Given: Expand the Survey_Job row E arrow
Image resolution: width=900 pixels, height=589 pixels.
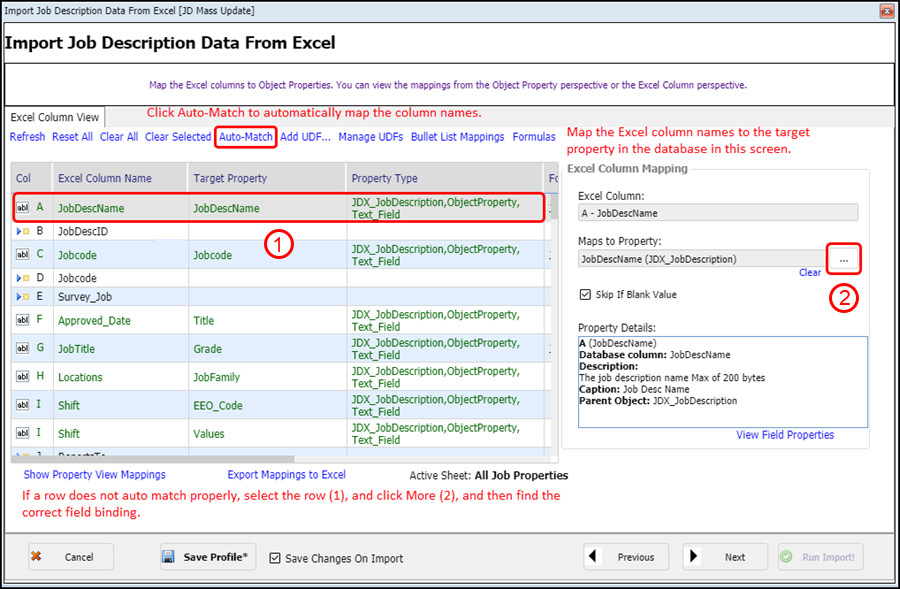Looking at the screenshot, I should tap(19, 297).
